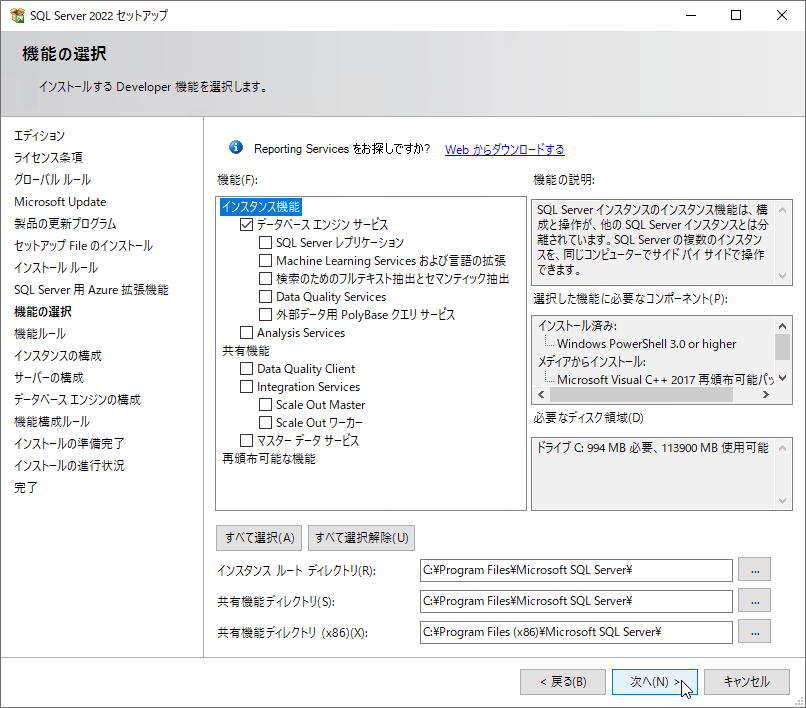806x708 pixels.
Task: Click the 共有機能ディレクトリ (x86) input field
Action: [x=576, y=632]
